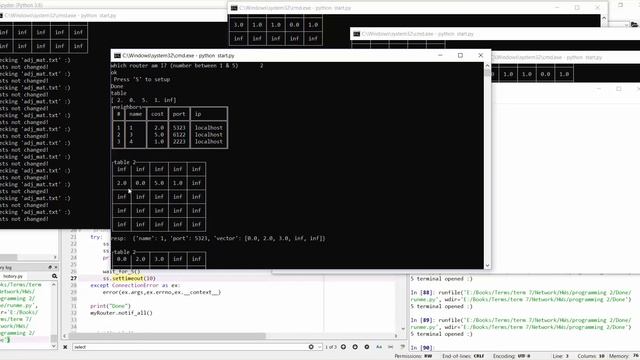Click scroll-down arrow of front cmd window
Screen dimensions: 640x360
coord(487,266)
